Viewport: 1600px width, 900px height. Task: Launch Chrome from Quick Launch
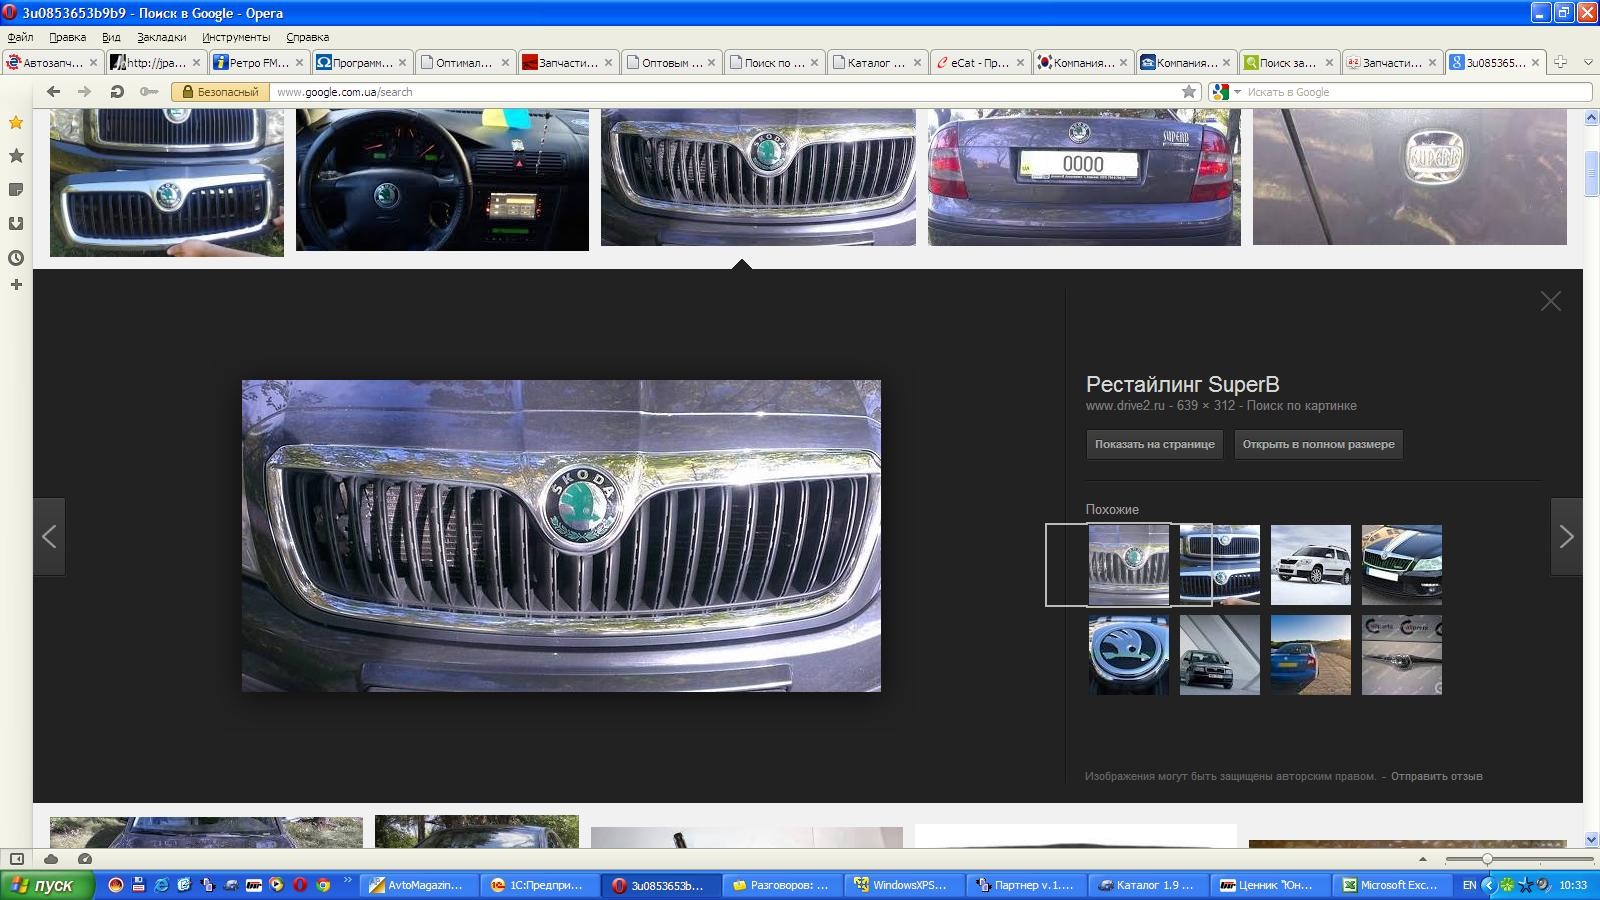324,886
